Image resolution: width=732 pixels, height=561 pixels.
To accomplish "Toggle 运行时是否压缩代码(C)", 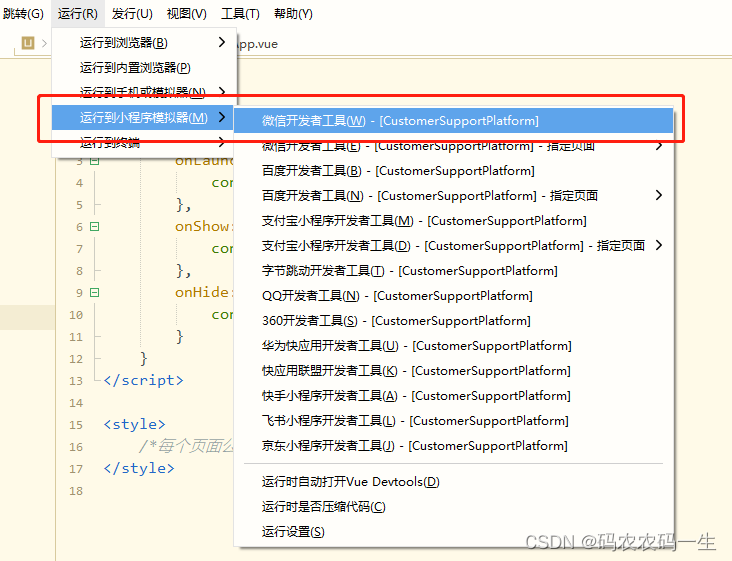I will [x=453, y=507].
